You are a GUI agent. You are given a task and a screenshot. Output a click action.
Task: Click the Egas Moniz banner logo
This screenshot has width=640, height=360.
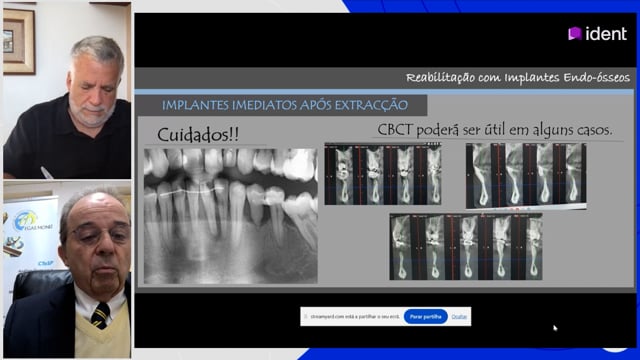[x=32, y=222]
